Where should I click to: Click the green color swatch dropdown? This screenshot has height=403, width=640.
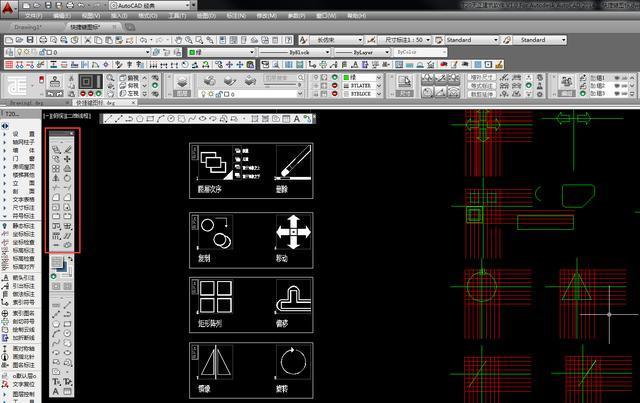tap(218, 50)
